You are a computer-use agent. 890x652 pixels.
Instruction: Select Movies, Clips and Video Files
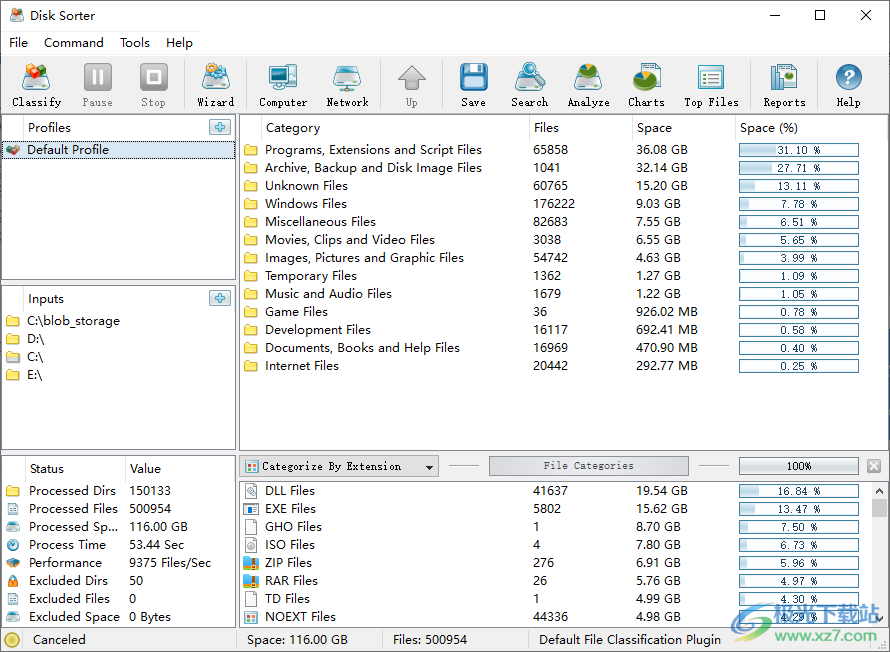click(350, 240)
